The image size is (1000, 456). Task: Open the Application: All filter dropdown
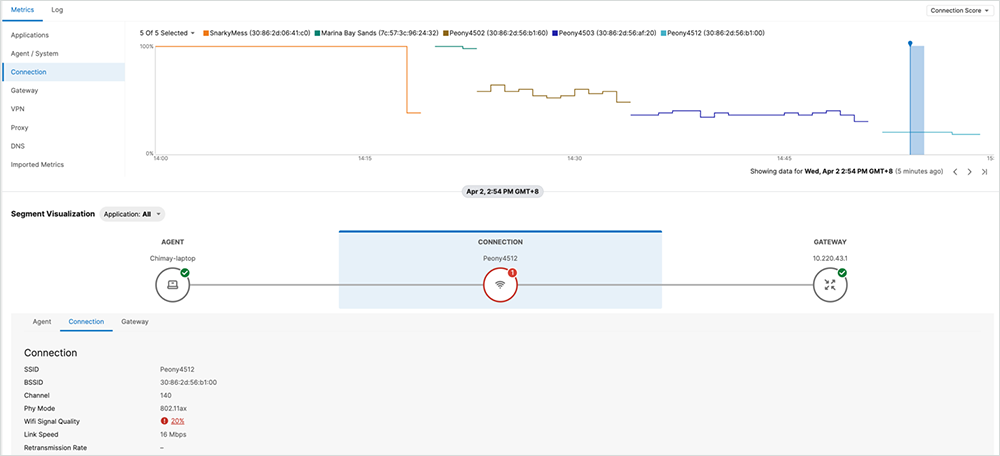click(x=132, y=214)
